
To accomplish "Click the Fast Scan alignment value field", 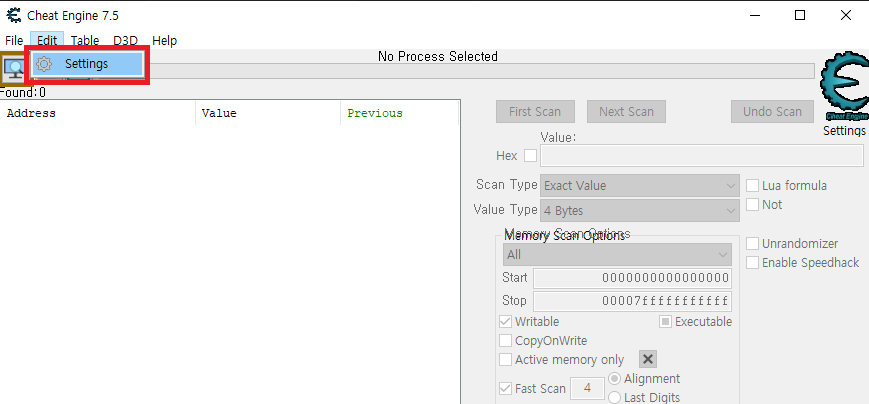I will 587,388.
